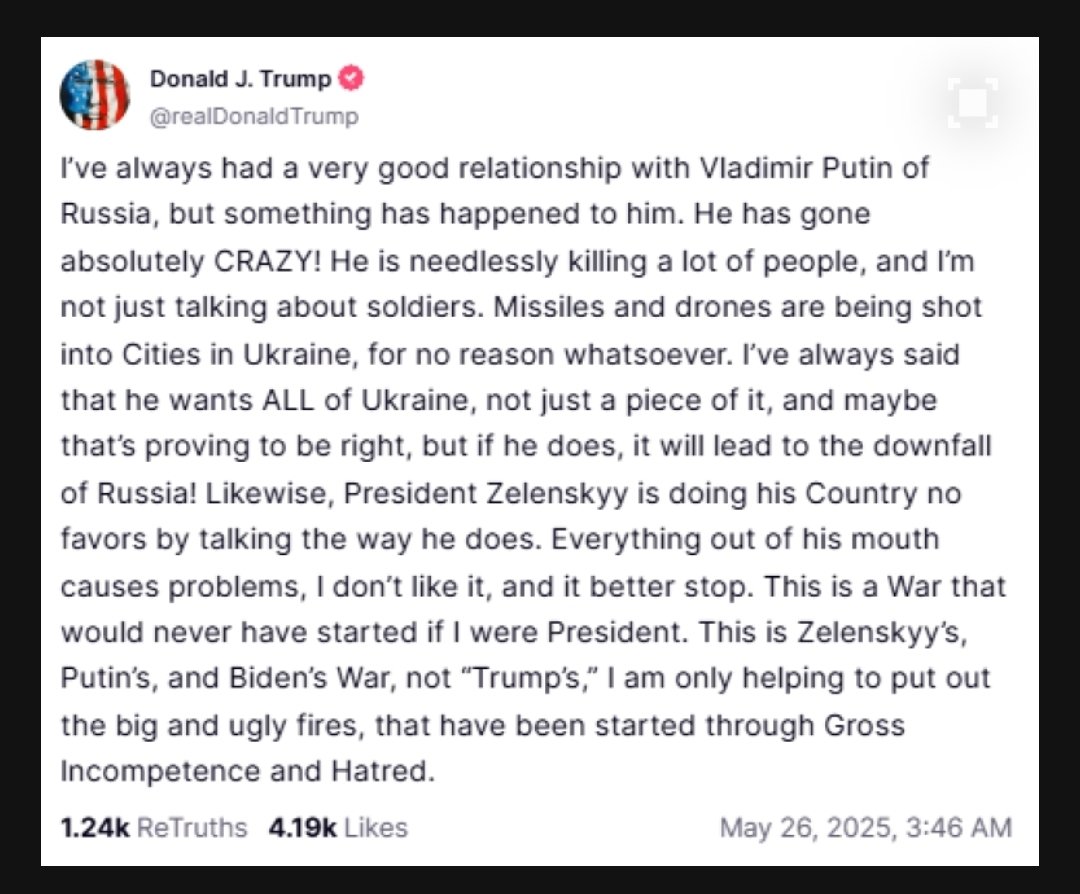
Task: Click the @realDonaldTrump handle
Action: 253,116
